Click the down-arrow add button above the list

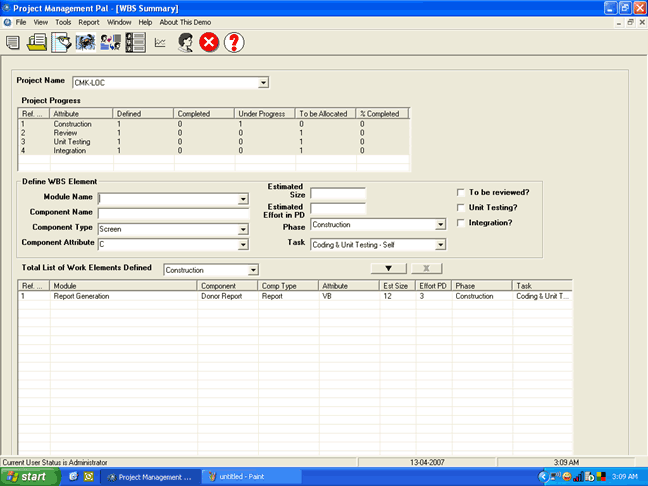[388, 269]
